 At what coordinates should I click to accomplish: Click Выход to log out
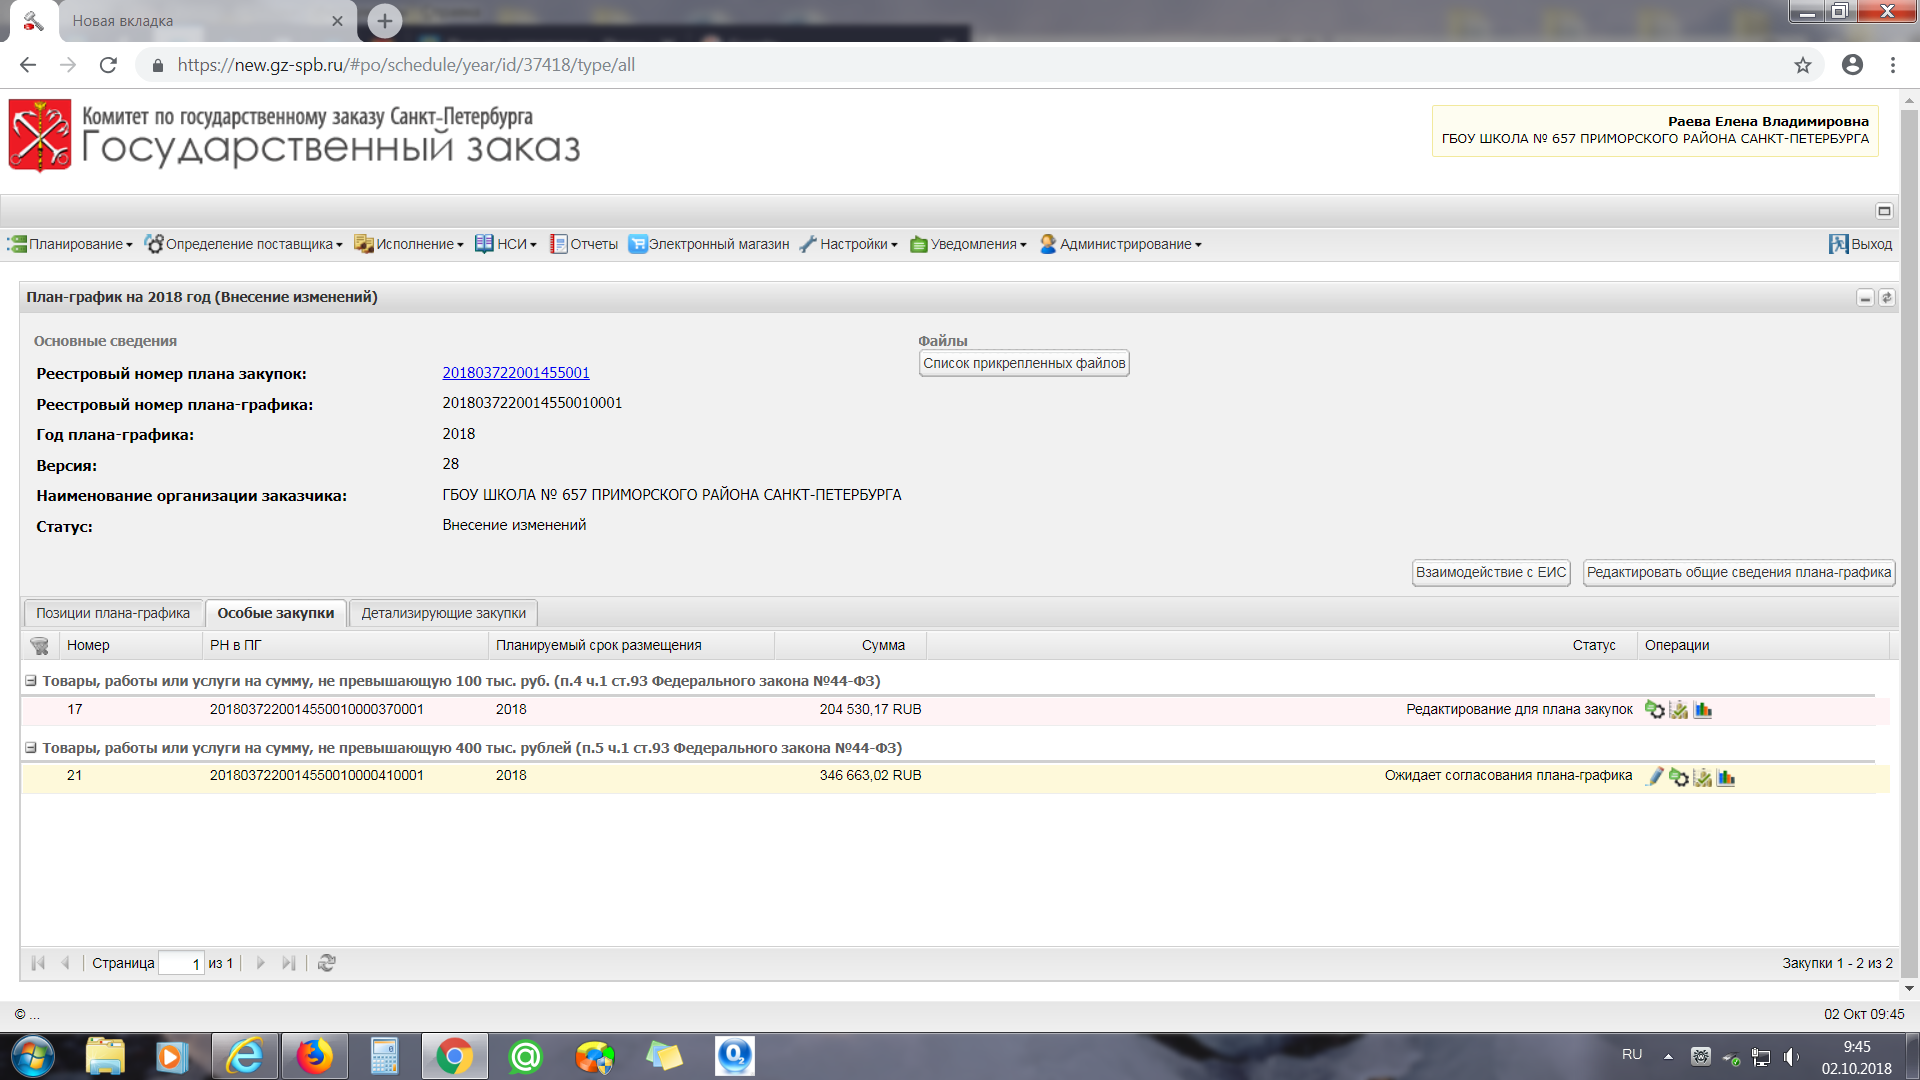1861,244
